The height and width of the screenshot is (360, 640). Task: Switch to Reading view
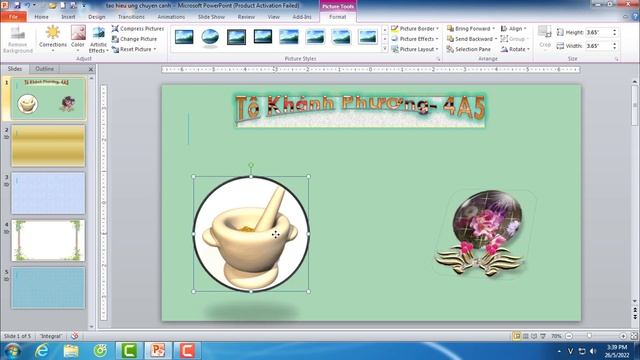tap(534, 336)
